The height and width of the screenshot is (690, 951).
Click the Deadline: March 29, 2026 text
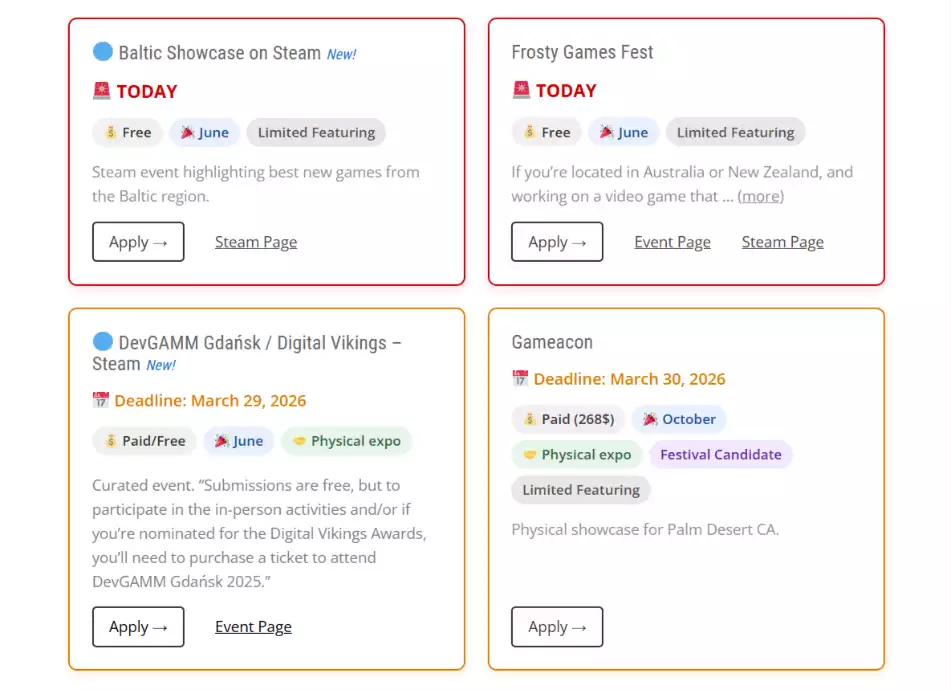210,400
